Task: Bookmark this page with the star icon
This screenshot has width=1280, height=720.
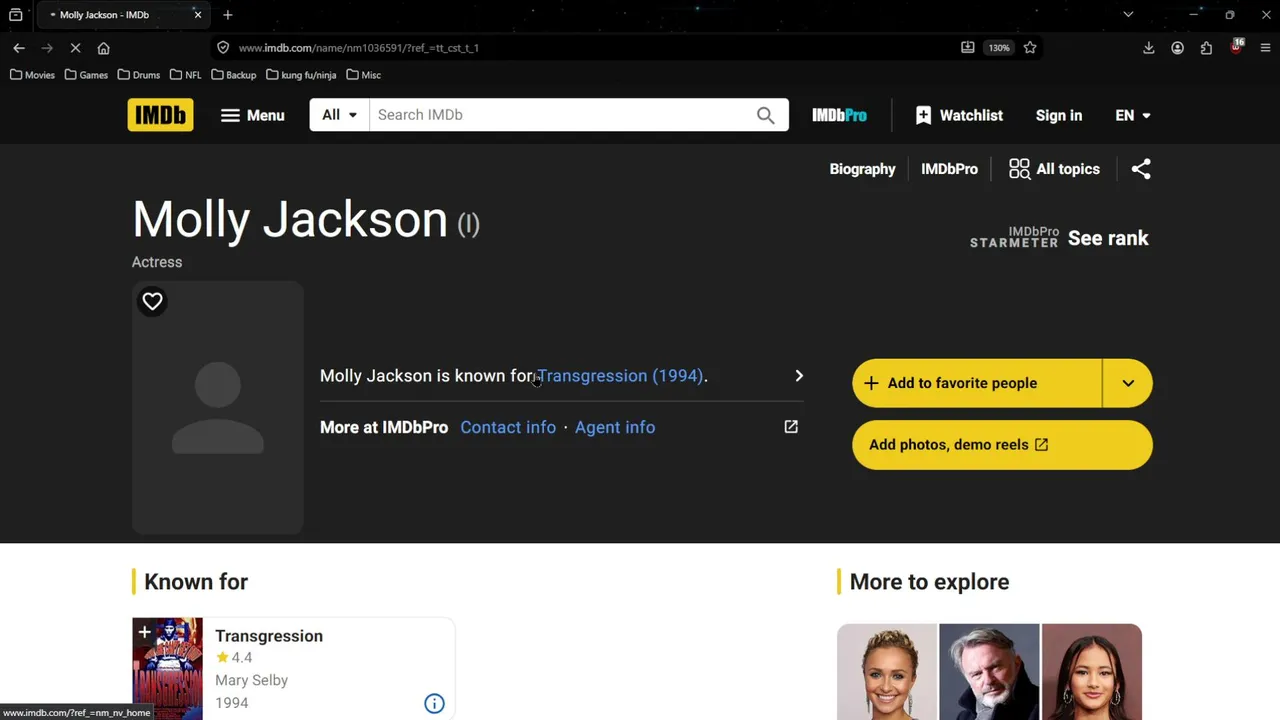Action: tap(1030, 48)
